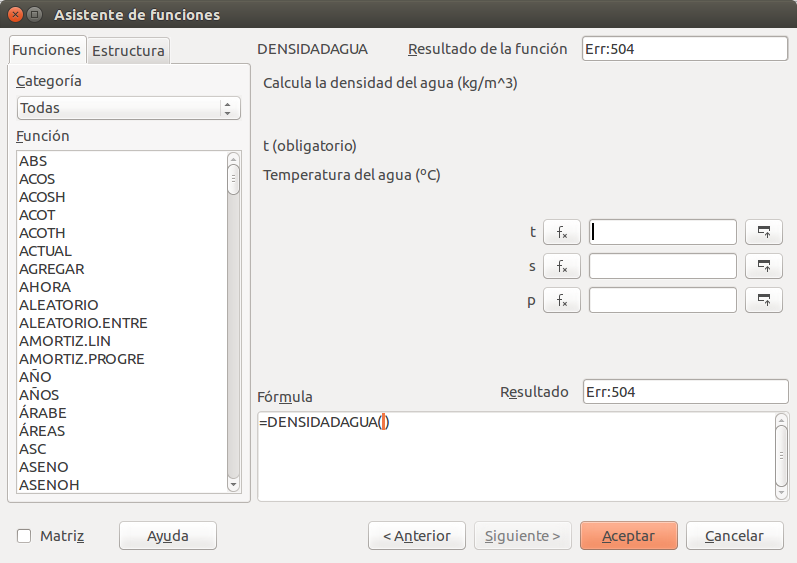
Task: Select the Resultado de la función field
Action: [685, 49]
